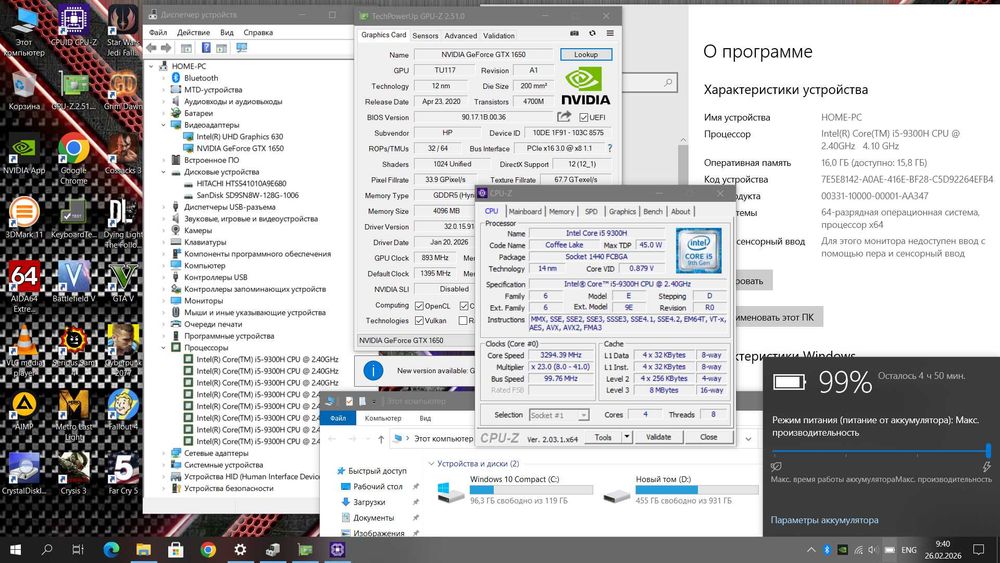
Task: Select the AIDA64 Extreme desktop icon
Action: coord(24,286)
